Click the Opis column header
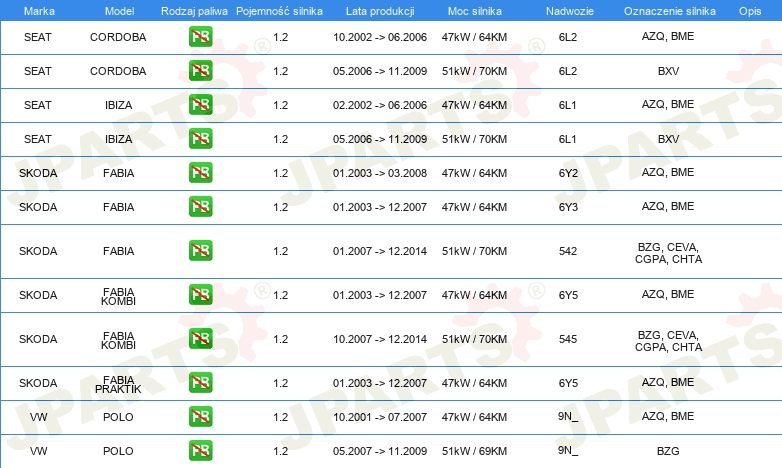This screenshot has width=782, height=468. coord(750,11)
